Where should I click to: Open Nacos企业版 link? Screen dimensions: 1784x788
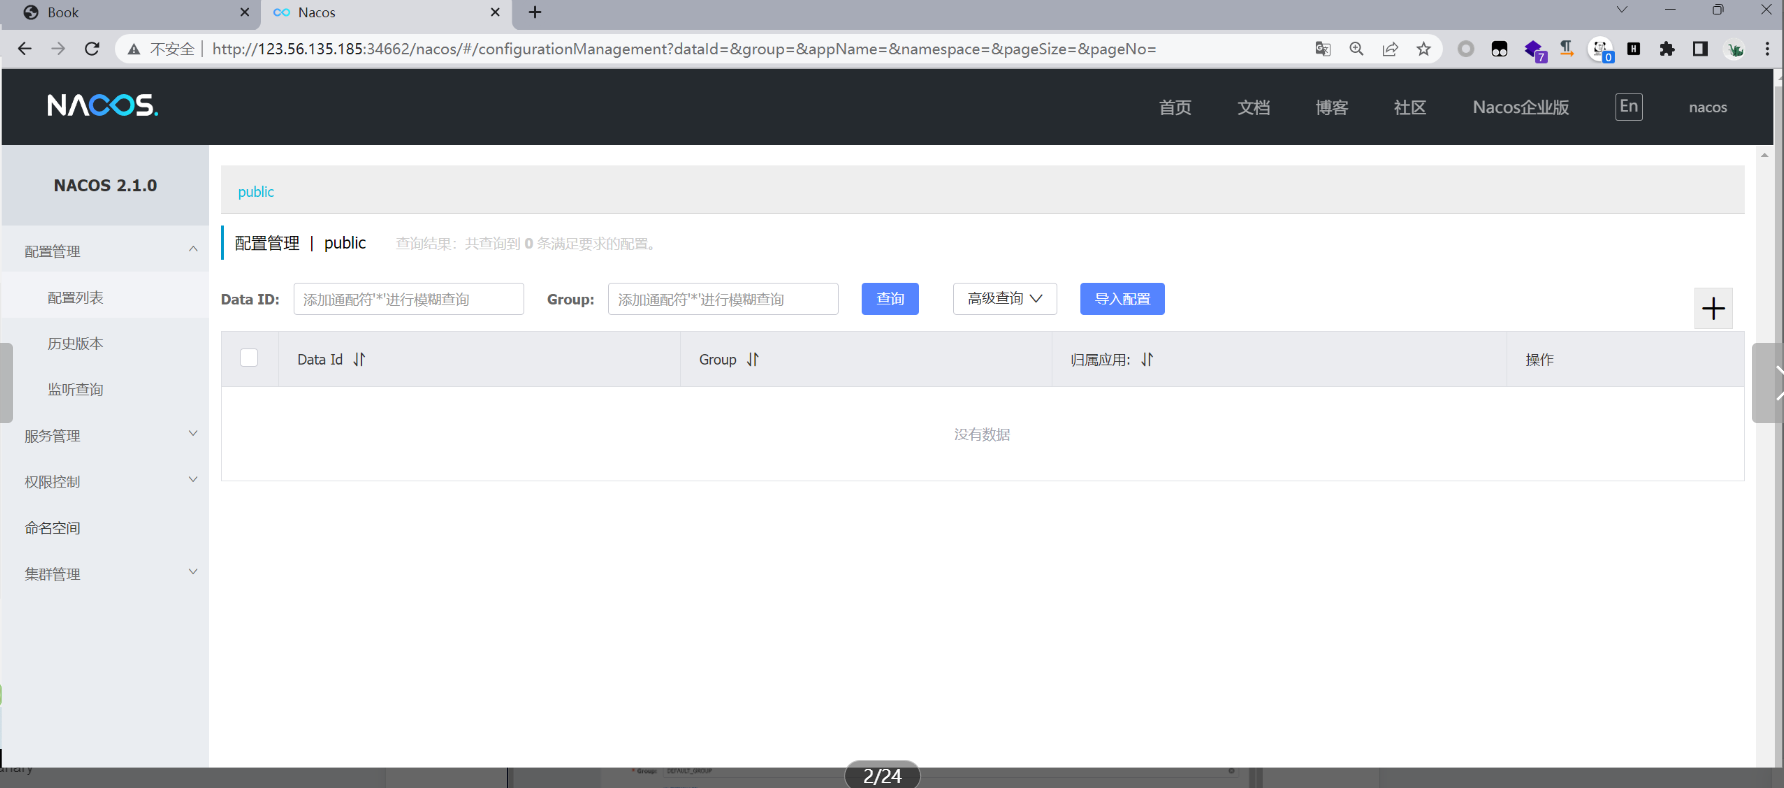[1521, 107]
